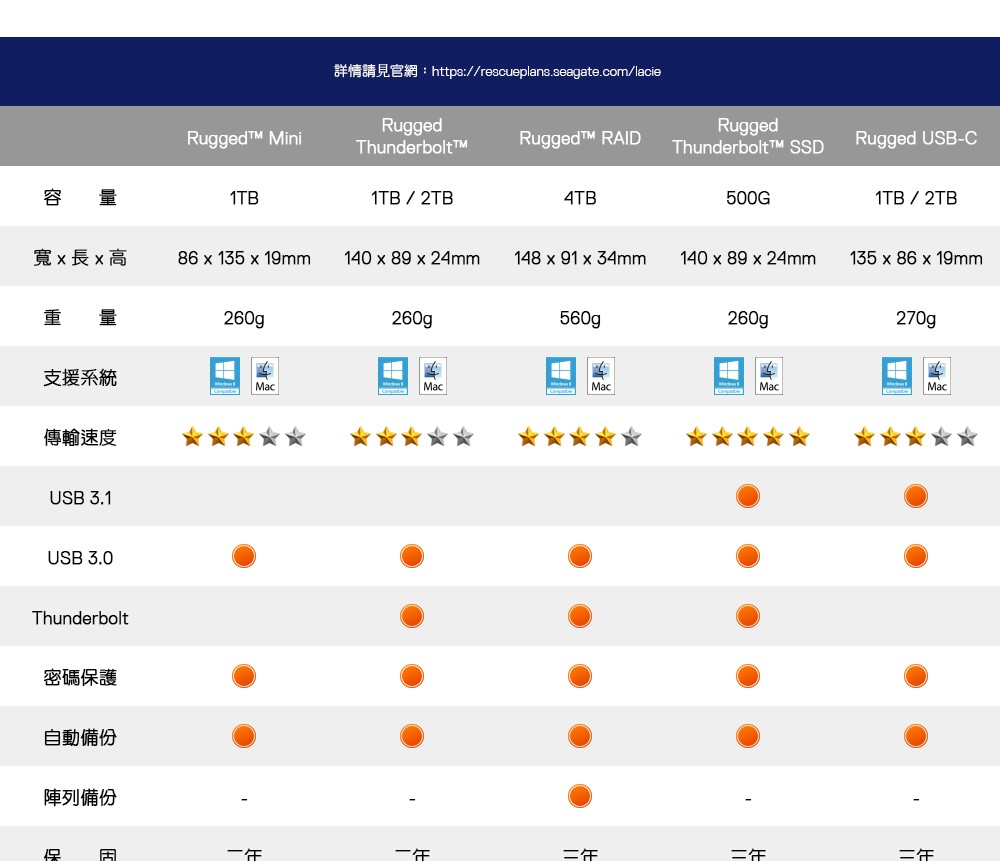
Task: Select "260g" under Thunderbolt SSD
Action: point(748,318)
